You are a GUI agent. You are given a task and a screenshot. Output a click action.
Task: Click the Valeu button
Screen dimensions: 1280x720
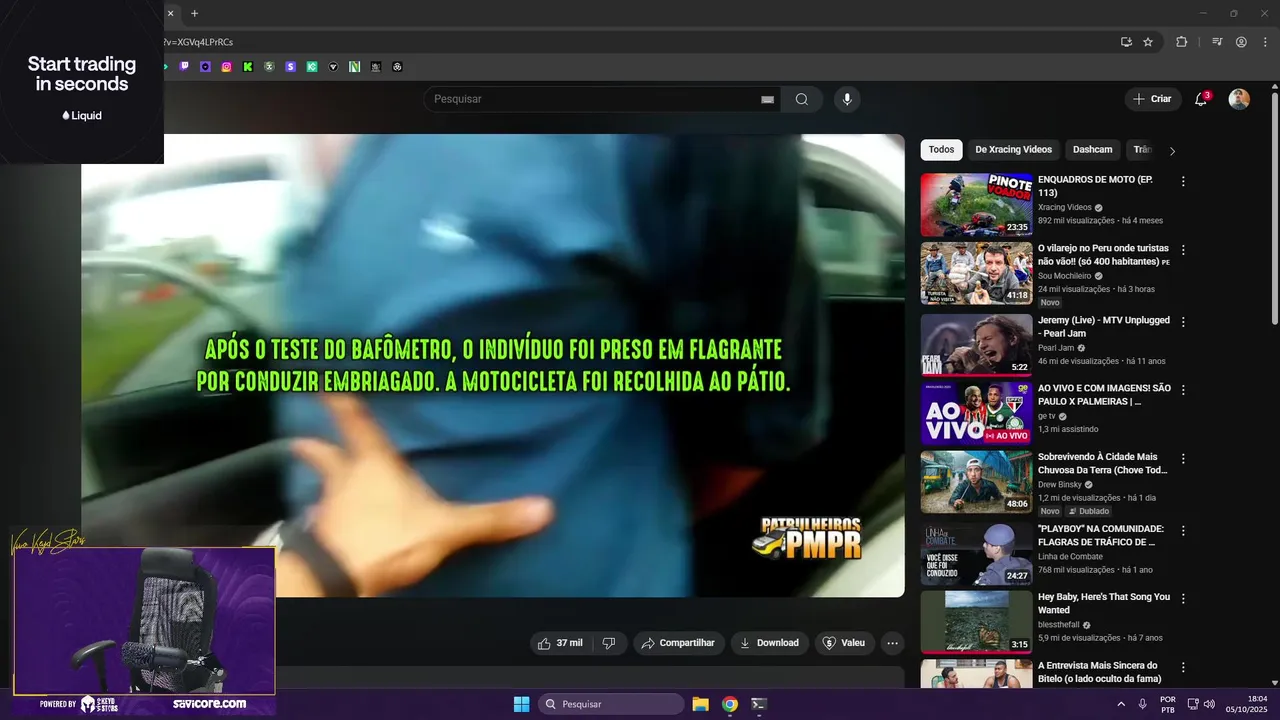point(844,643)
